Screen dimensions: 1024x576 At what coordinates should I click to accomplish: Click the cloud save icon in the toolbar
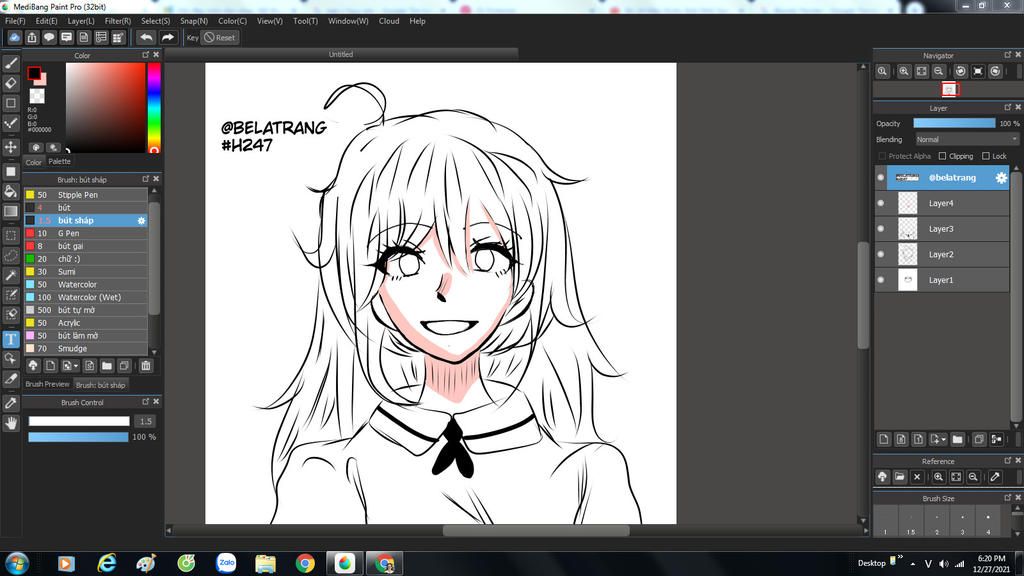point(14,37)
